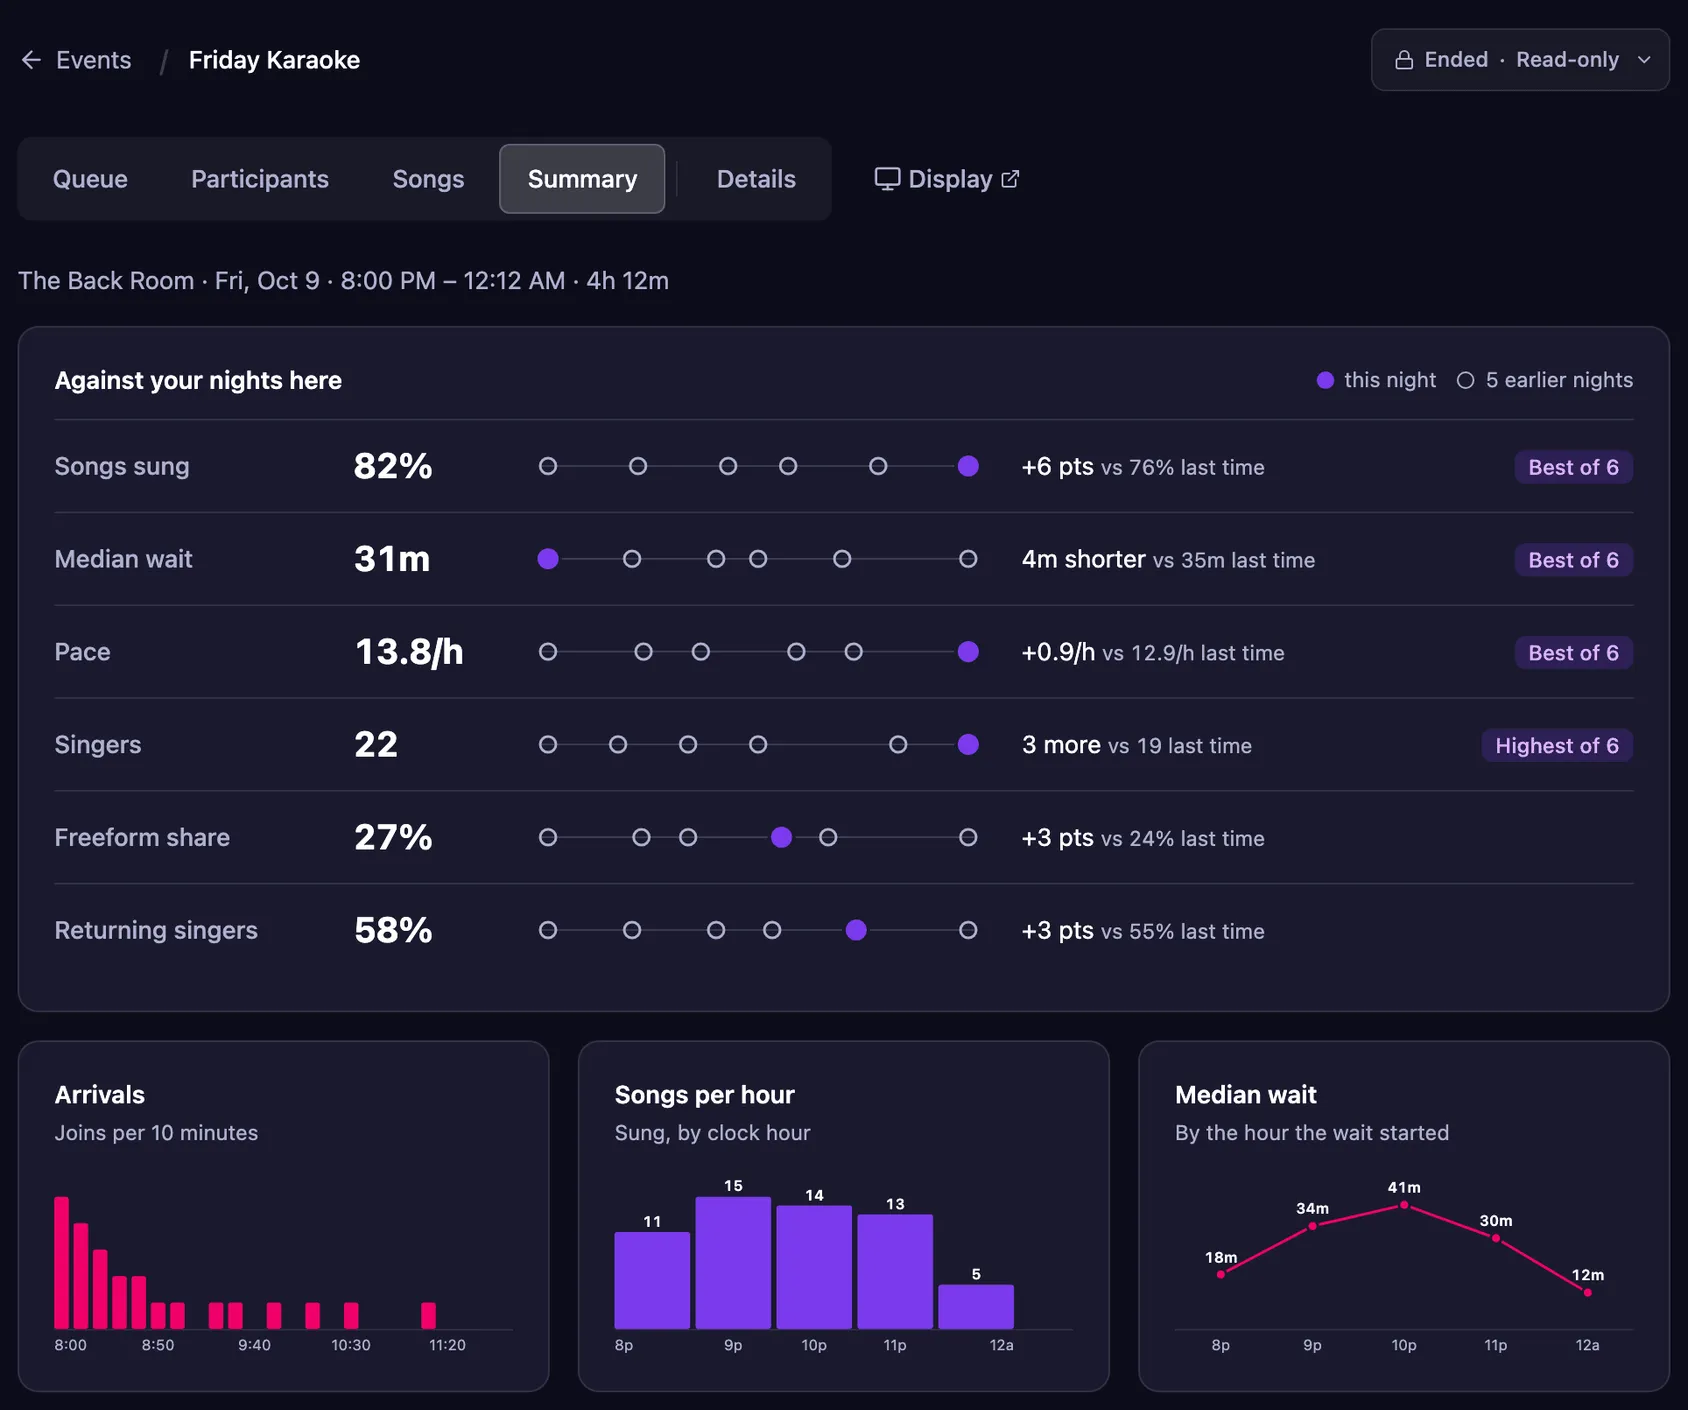Image resolution: width=1688 pixels, height=1410 pixels.
Task: Click the Highest of 6 badge
Action: pos(1557,745)
